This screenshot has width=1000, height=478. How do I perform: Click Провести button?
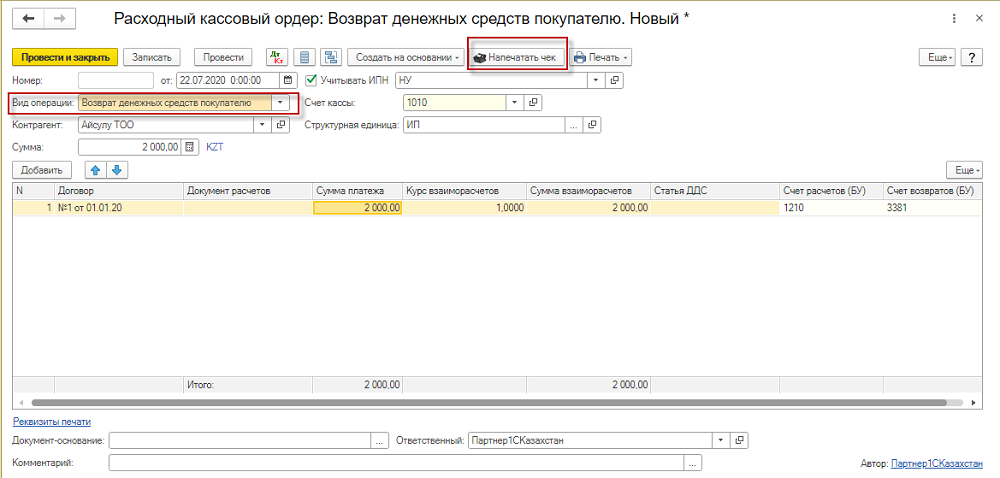[223, 57]
